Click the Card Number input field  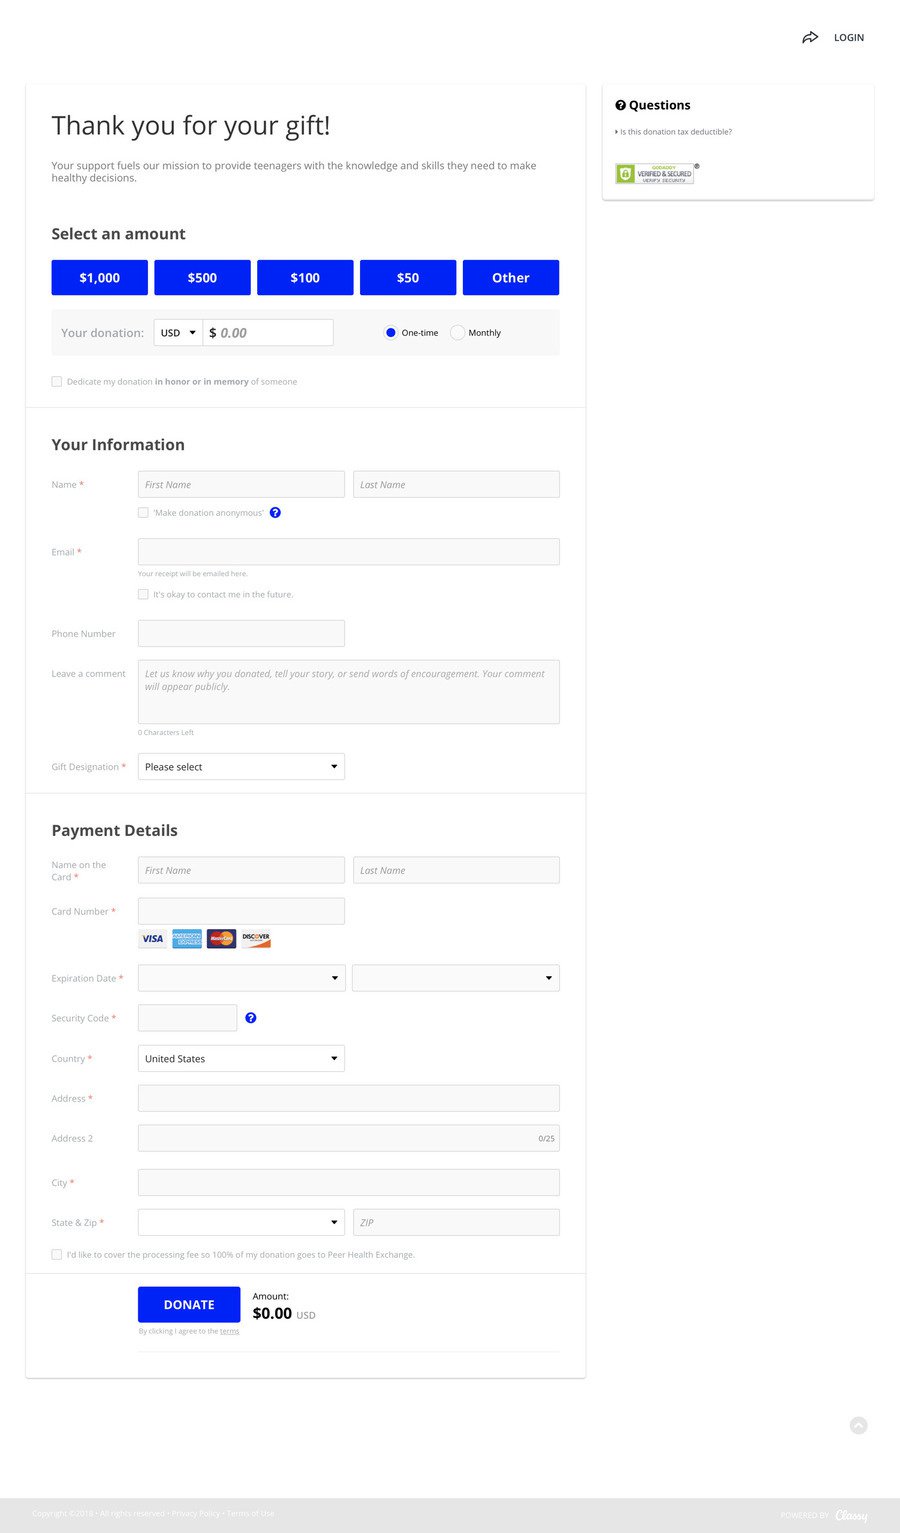tap(241, 911)
